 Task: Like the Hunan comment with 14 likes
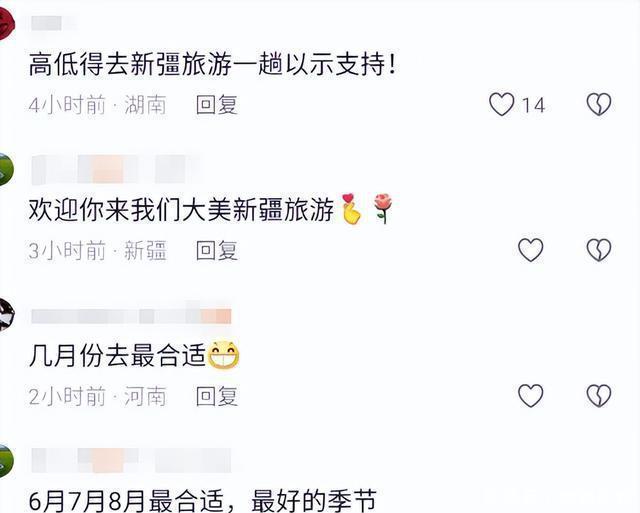click(502, 104)
